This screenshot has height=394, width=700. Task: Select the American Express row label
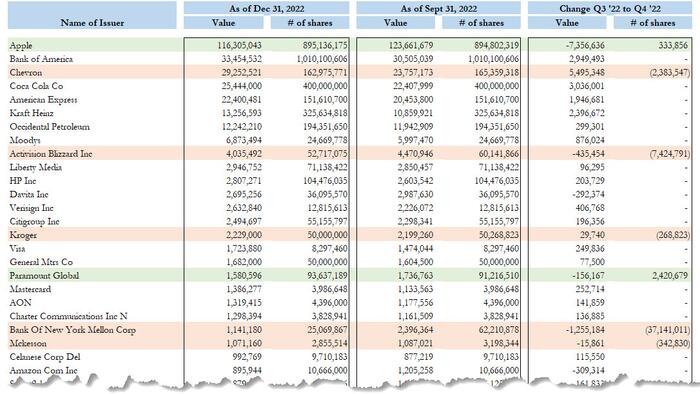click(43, 100)
